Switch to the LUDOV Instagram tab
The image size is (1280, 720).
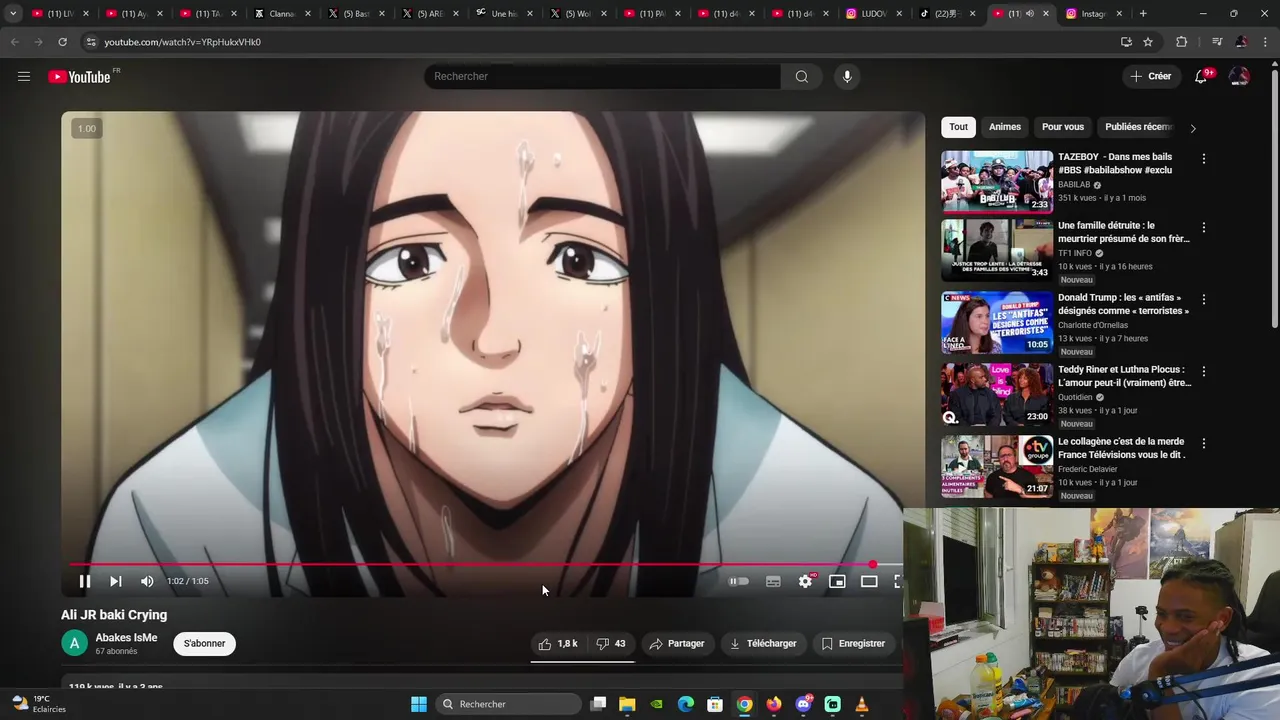click(x=874, y=13)
